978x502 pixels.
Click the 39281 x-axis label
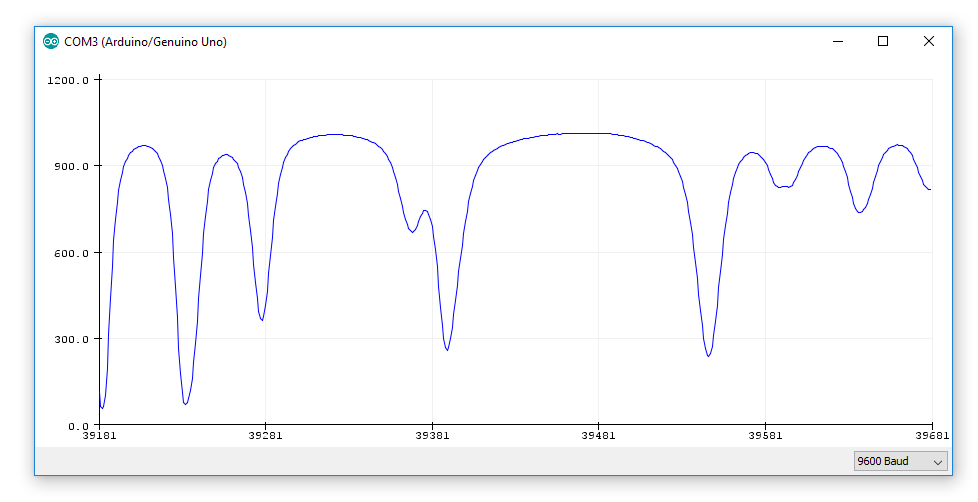[265, 435]
